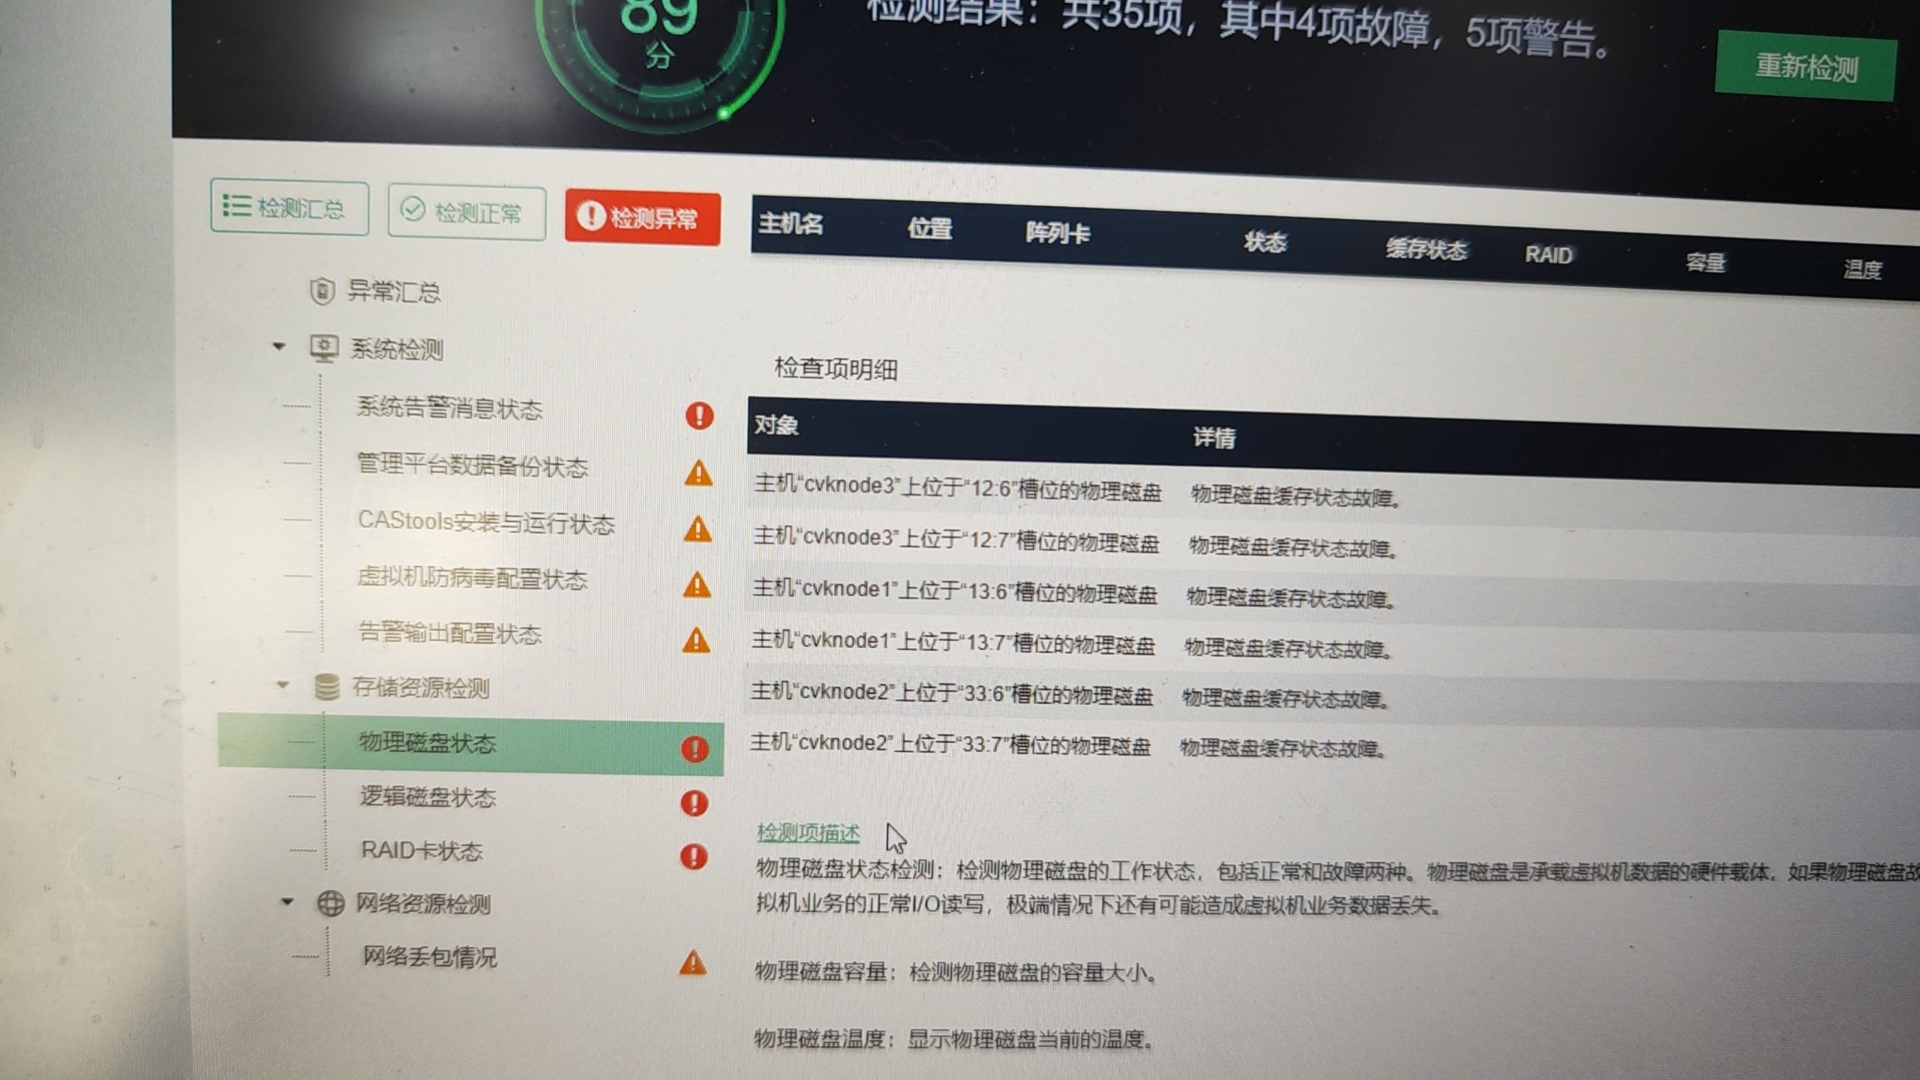Screen dimensions: 1920x1080
Task: Collapse the 网络资源检测 tree section
Action: click(x=287, y=902)
